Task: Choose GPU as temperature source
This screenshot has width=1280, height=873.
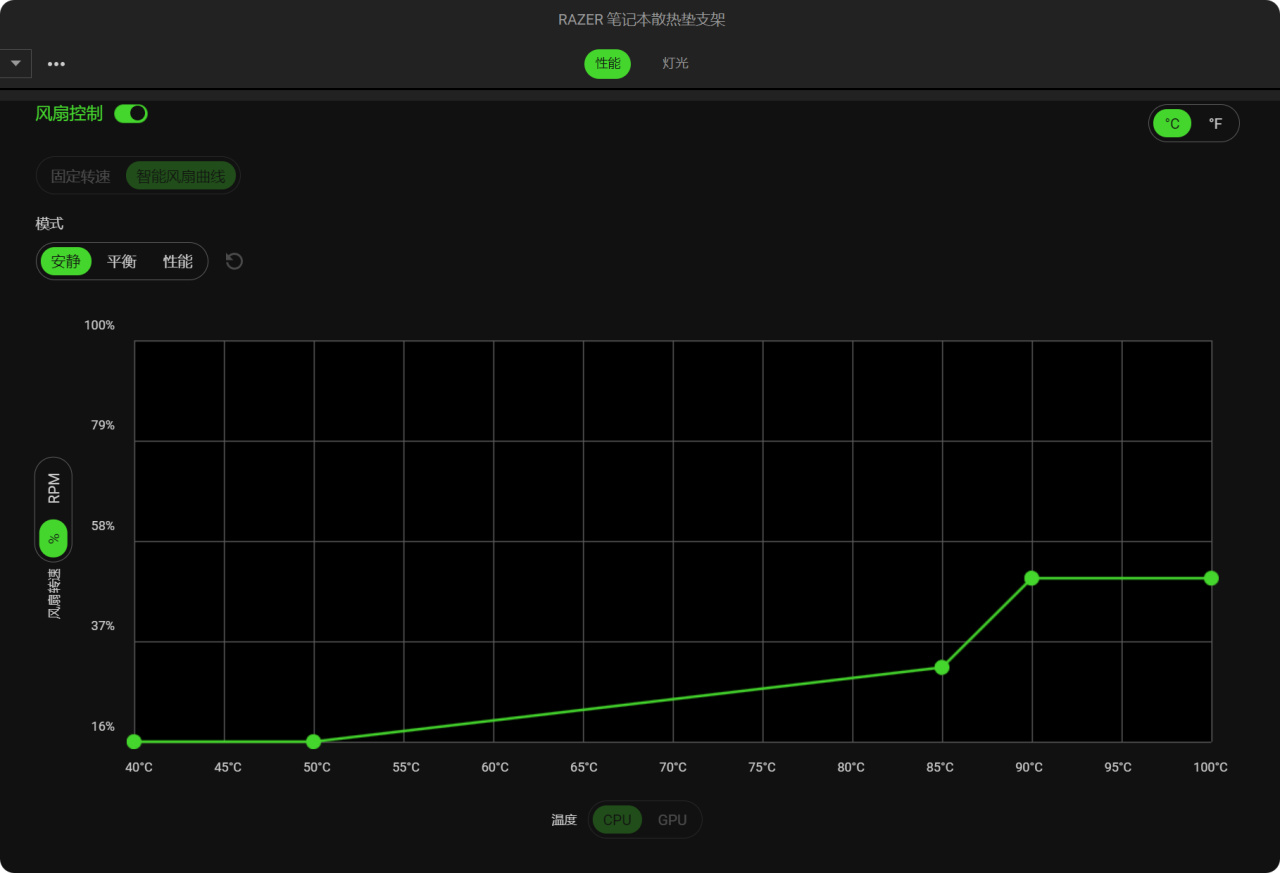Action: [672, 820]
